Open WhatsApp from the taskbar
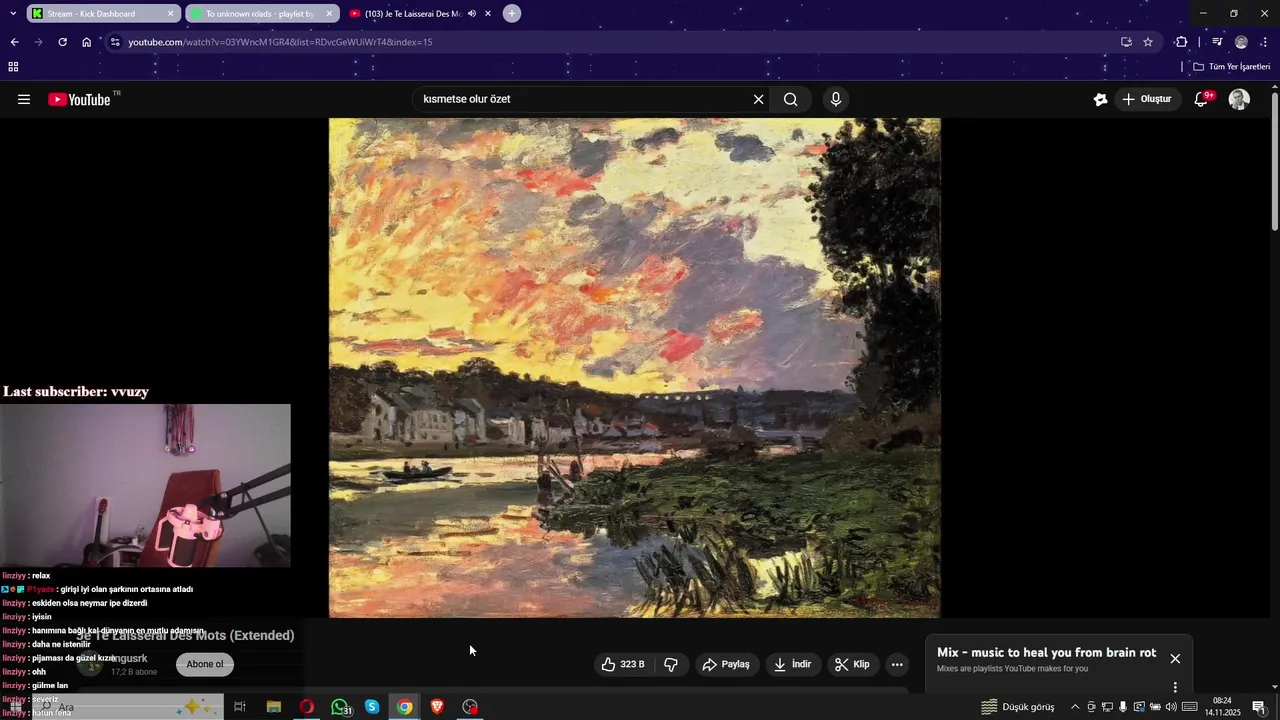Screen dimensions: 1280x720 (x=340, y=707)
